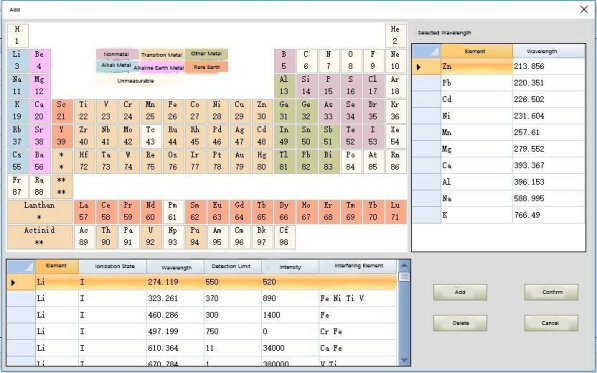Pick the U actinide cell number 92
Viewport: 597px width, 373px height.
pyautogui.click(x=150, y=236)
